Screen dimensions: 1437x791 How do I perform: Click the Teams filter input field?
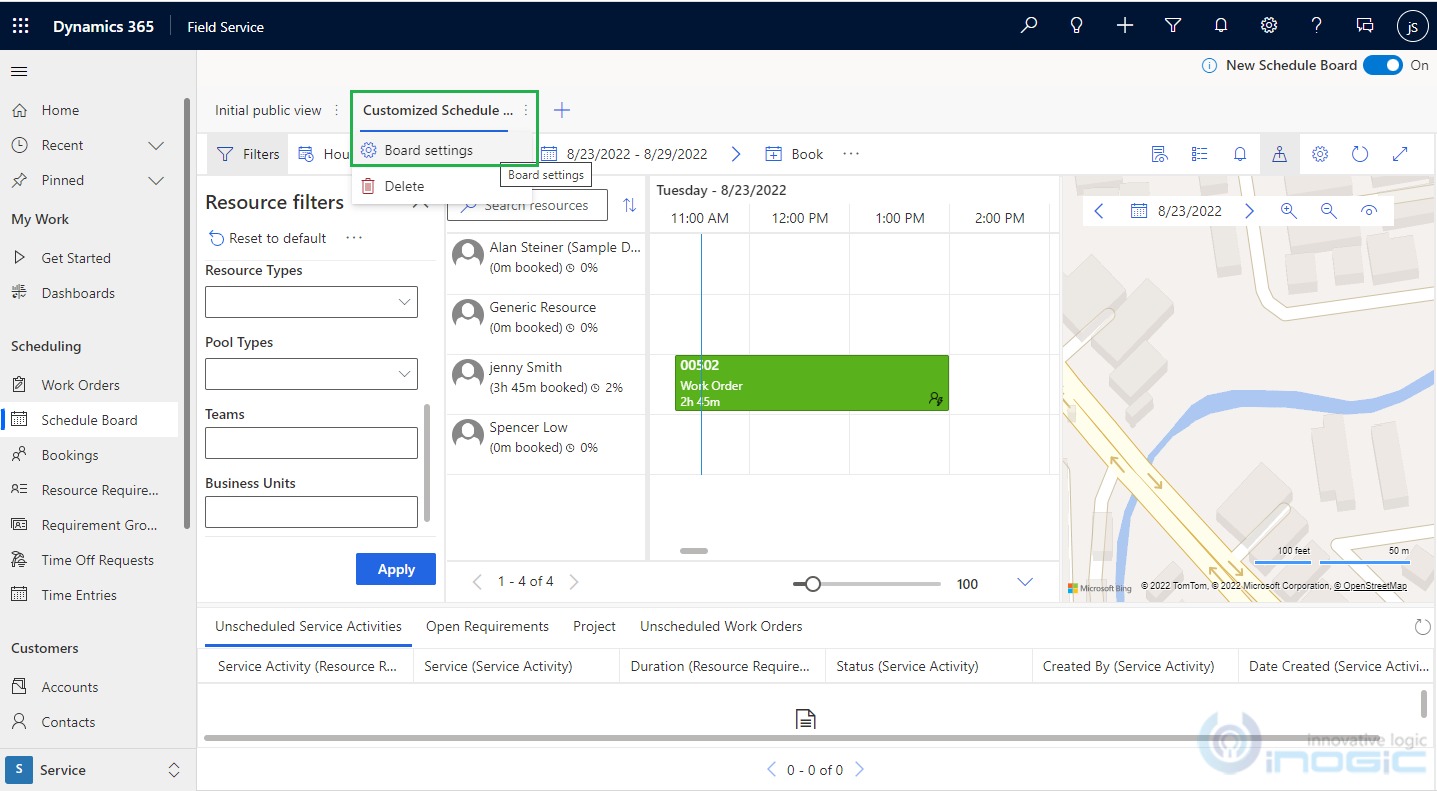coord(311,443)
